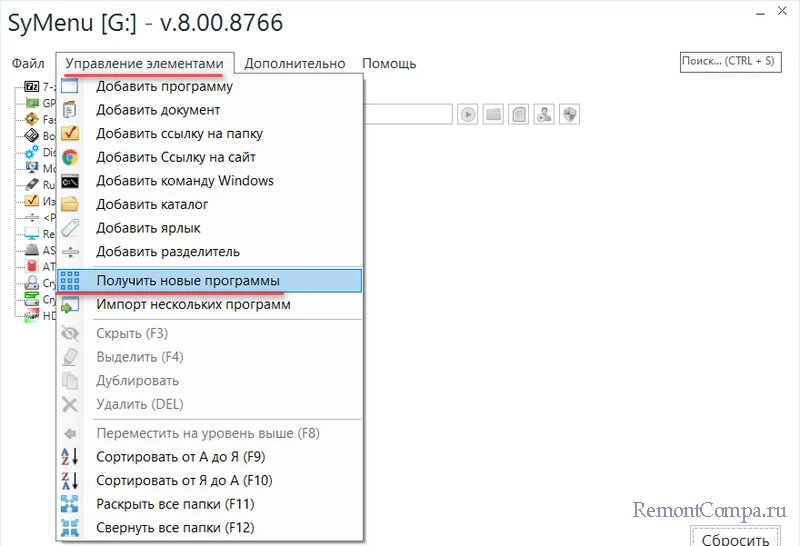Click the document pages toolbar icon

tap(518, 114)
